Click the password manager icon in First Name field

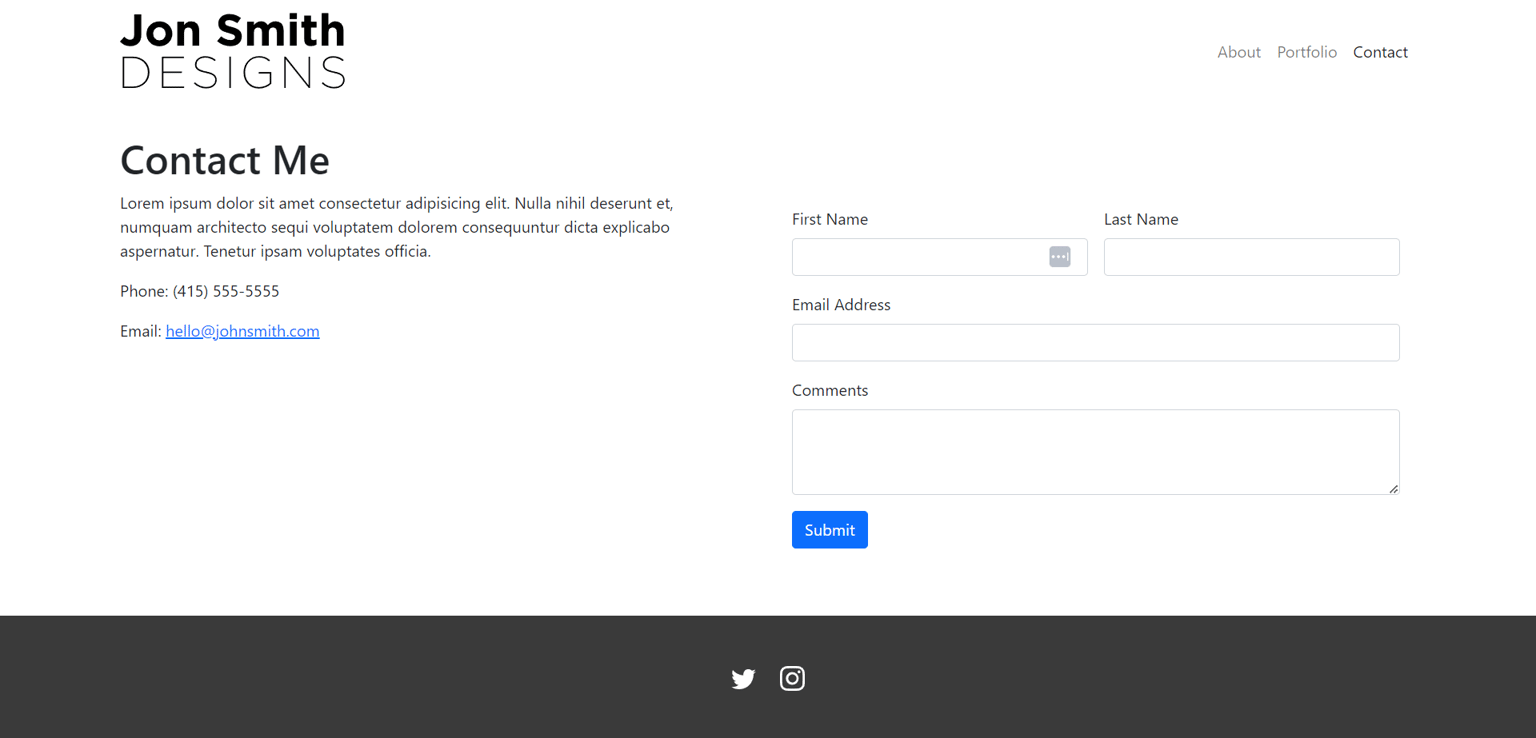(1060, 257)
